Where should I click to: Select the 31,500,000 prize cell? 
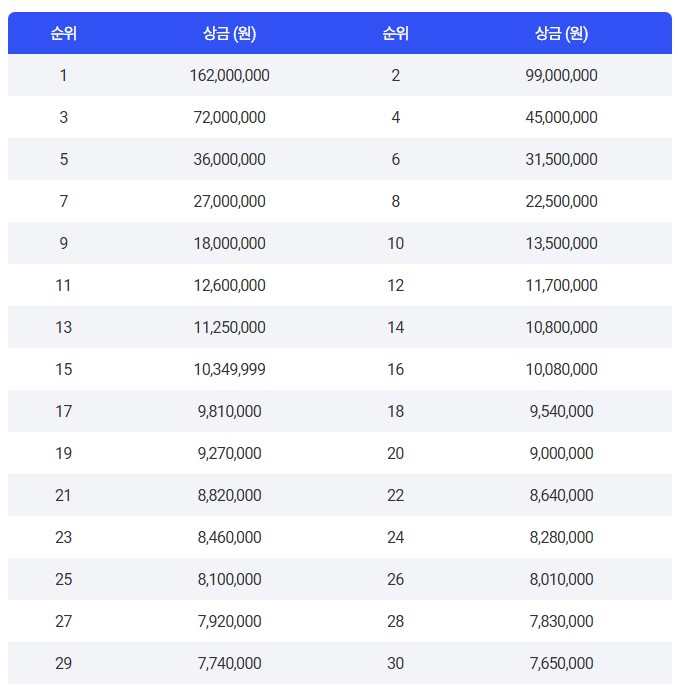pyautogui.click(x=561, y=159)
